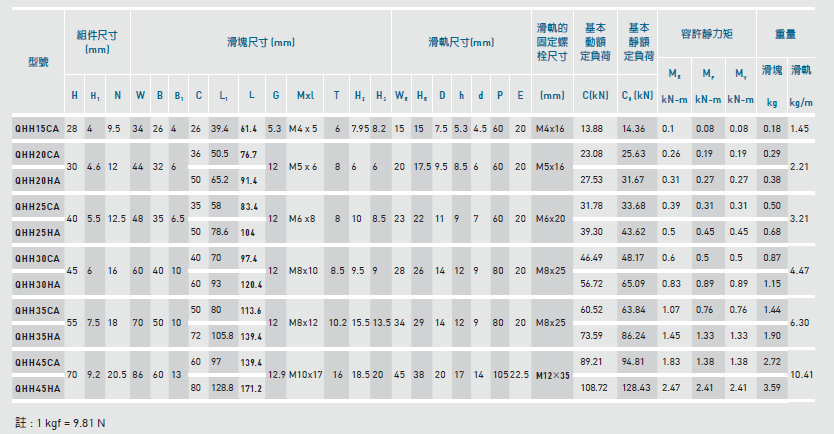Select the QHH45CA model name

37,363
